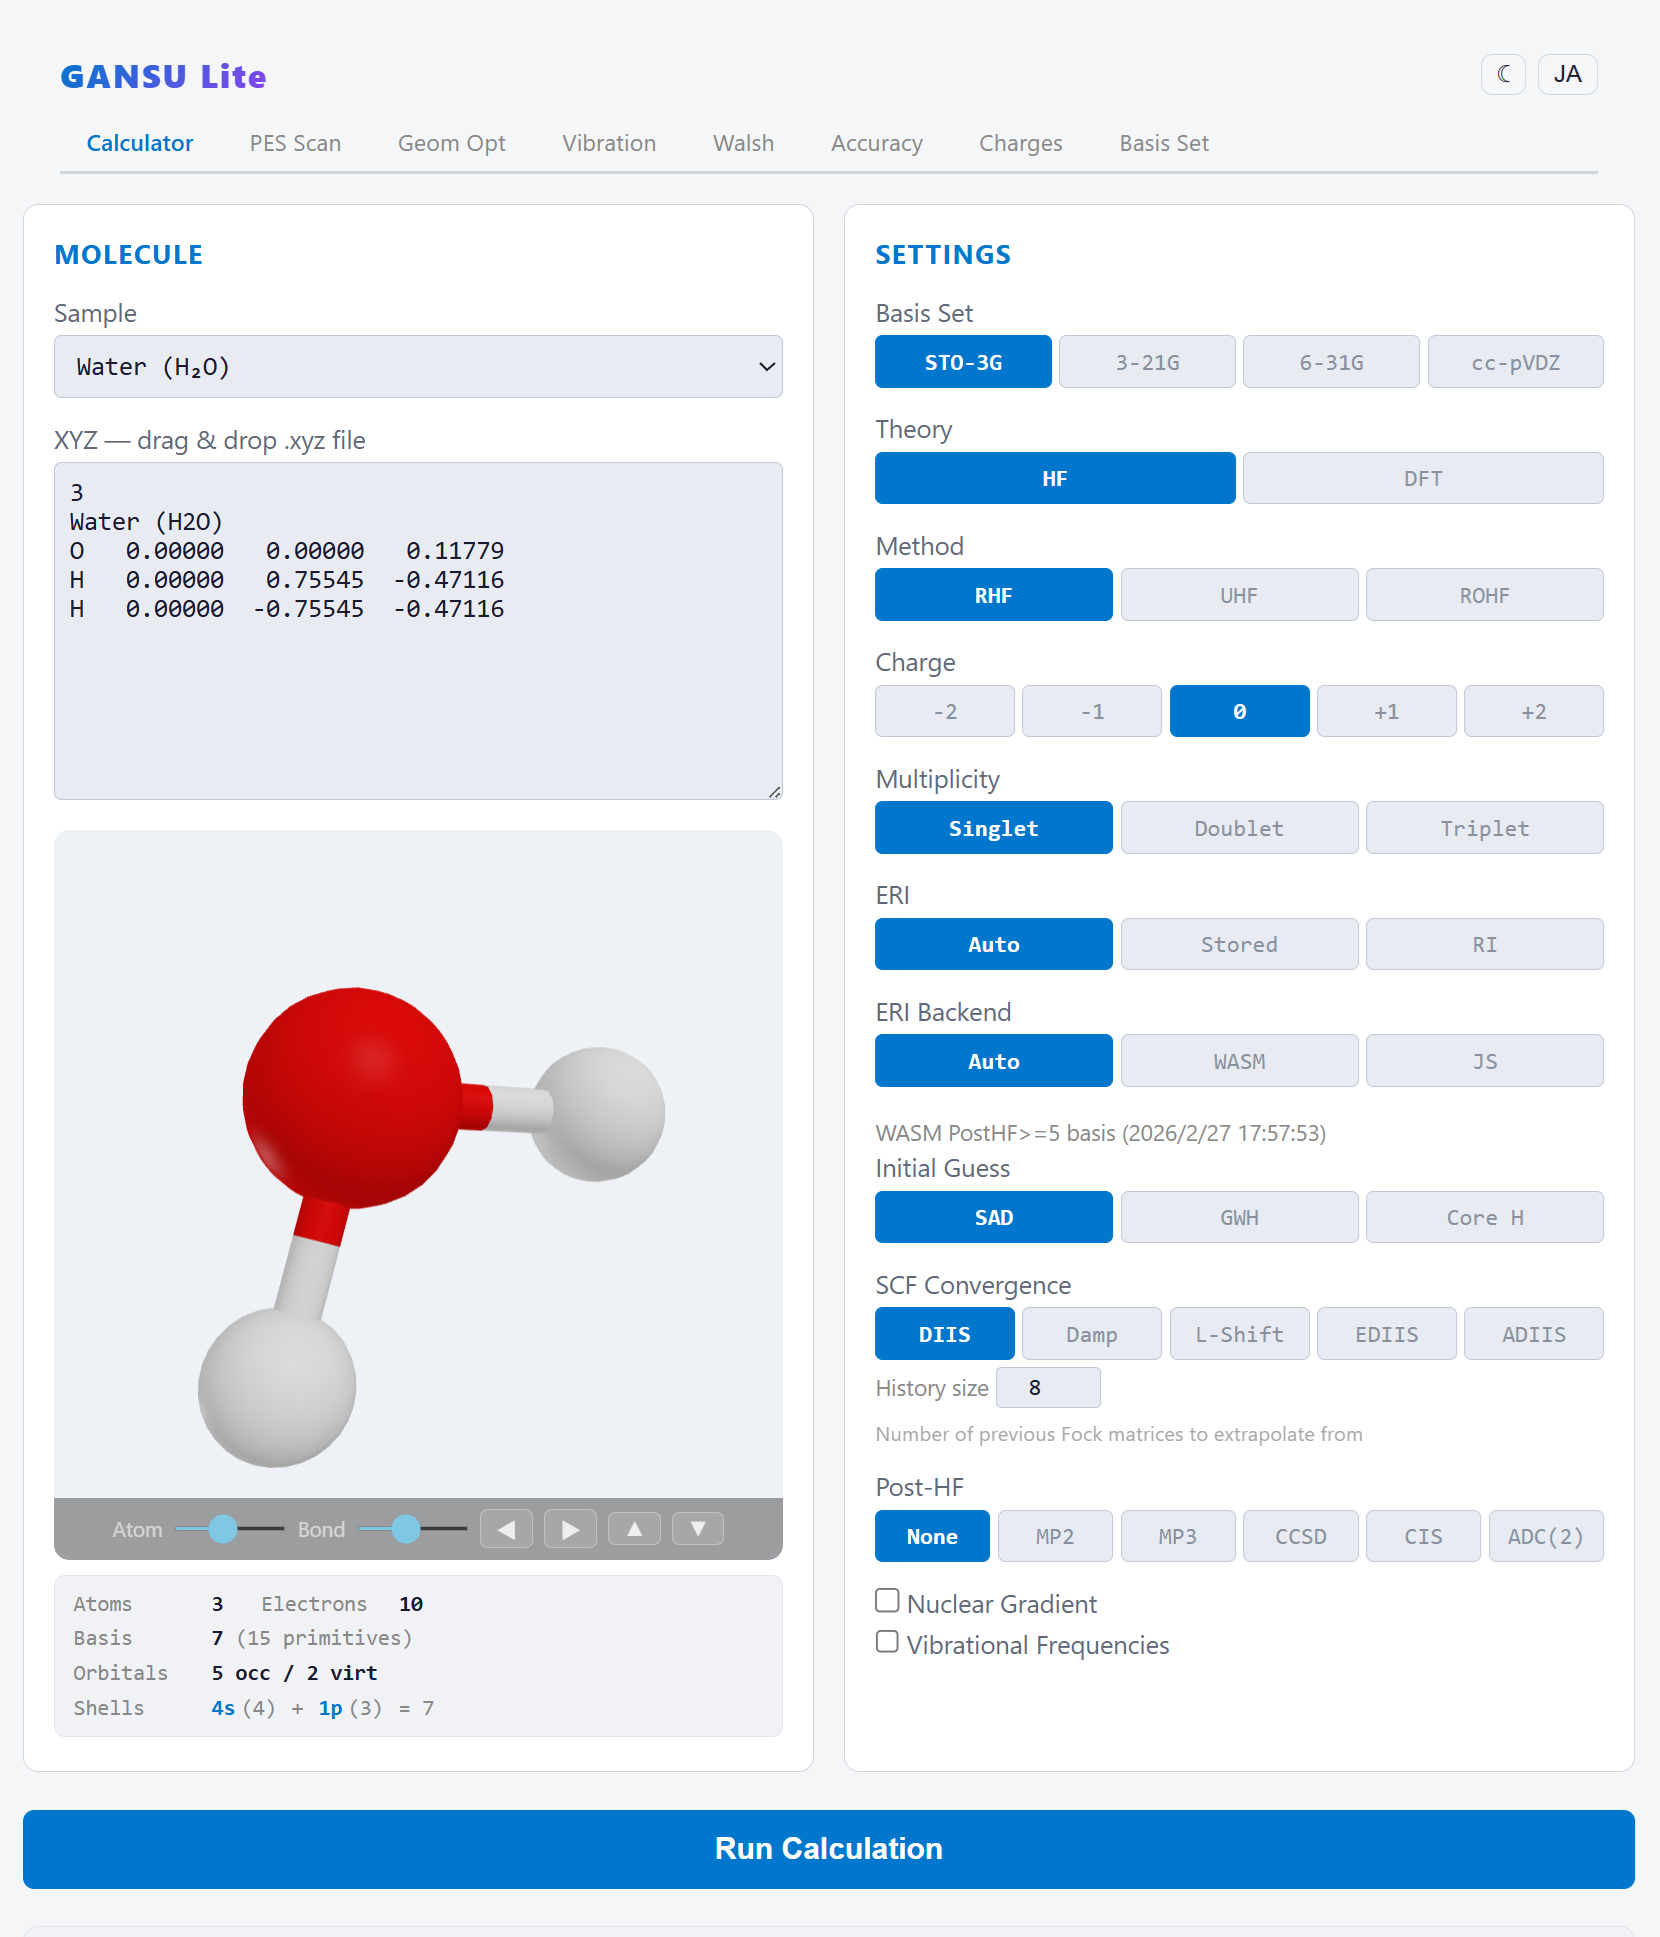Switch theory to DFT

pos(1423,478)
